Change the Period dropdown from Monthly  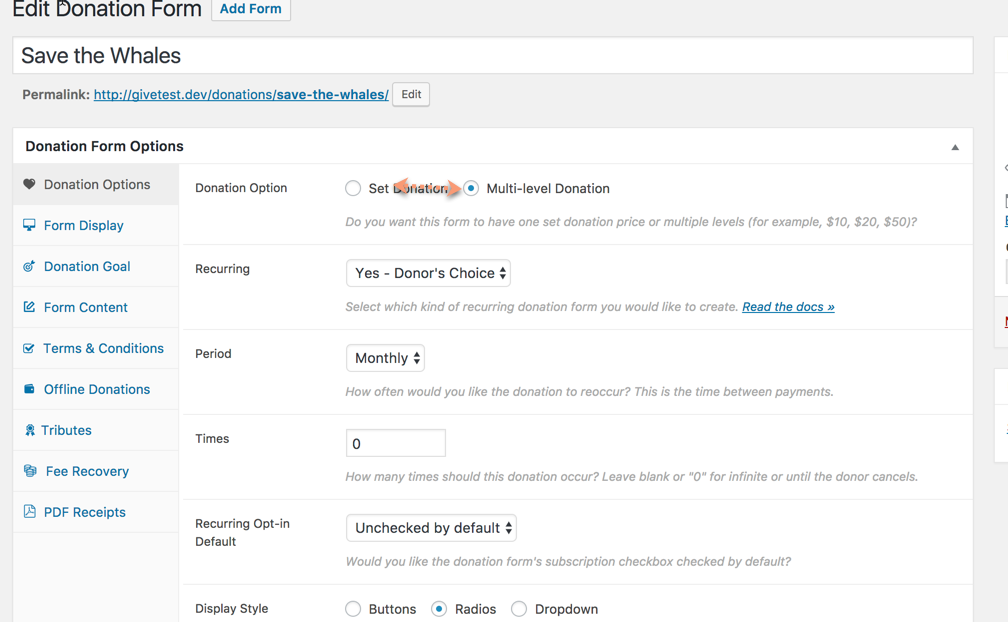coord(385,357)
